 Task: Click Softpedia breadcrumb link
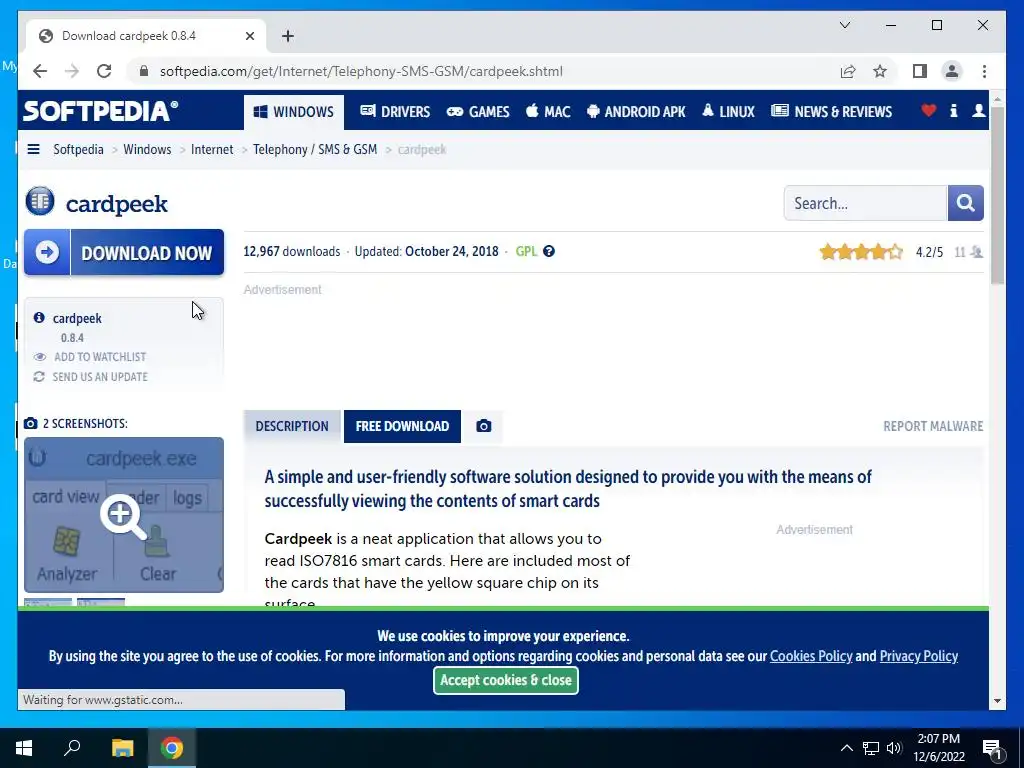[78, 150]
